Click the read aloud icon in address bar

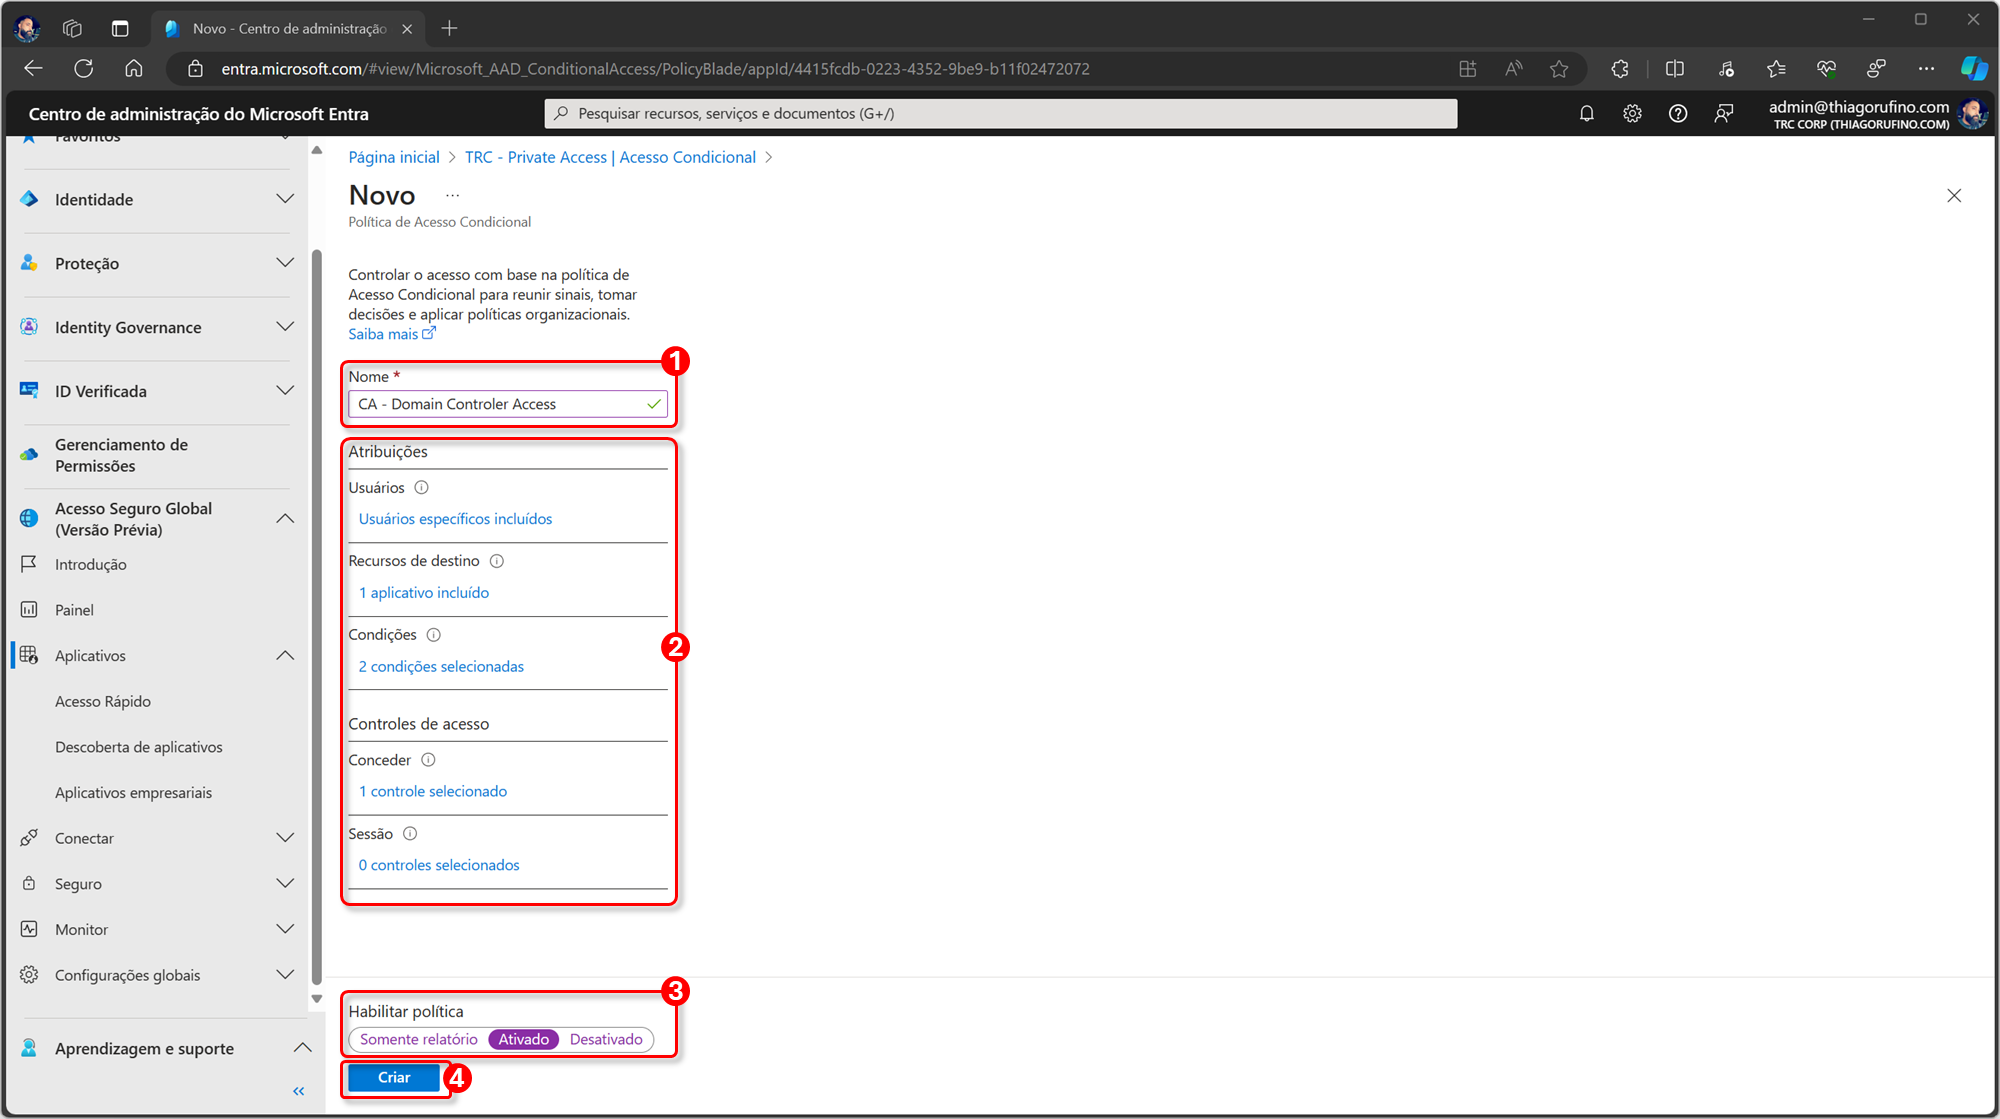(1514, 68)
